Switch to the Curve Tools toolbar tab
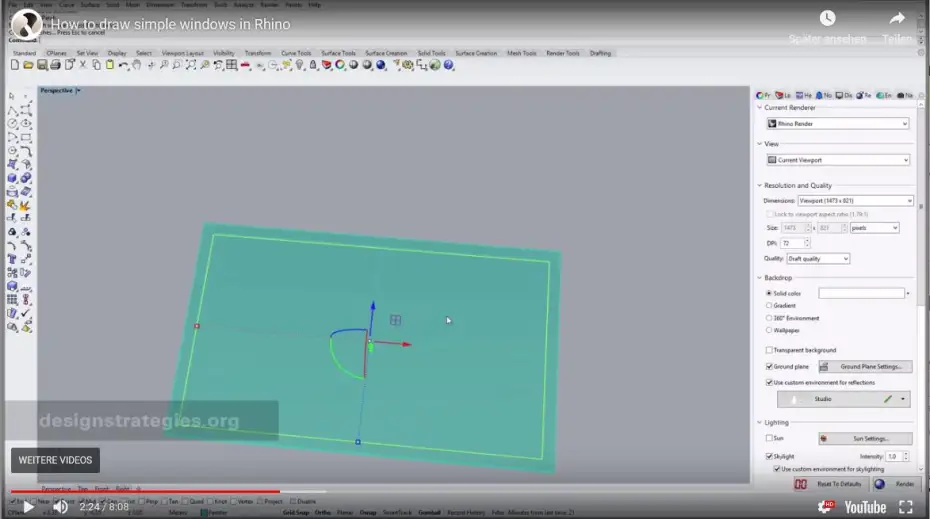Screen dimensions: 930x519 coord(296,53)
